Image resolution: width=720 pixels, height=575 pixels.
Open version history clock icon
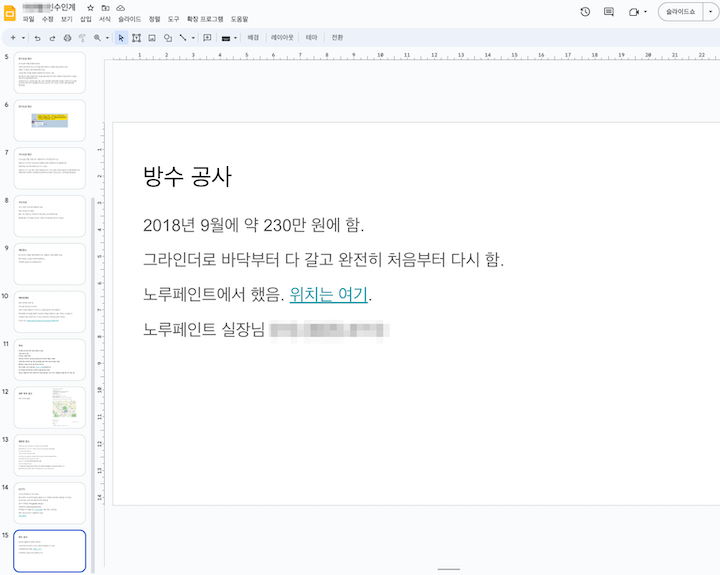click(x=585, y=12)
